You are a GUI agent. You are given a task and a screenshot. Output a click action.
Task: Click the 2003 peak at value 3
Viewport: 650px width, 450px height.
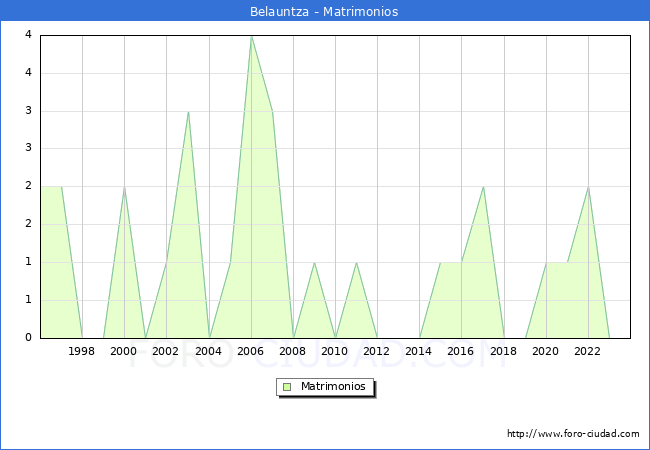(188, 111)
